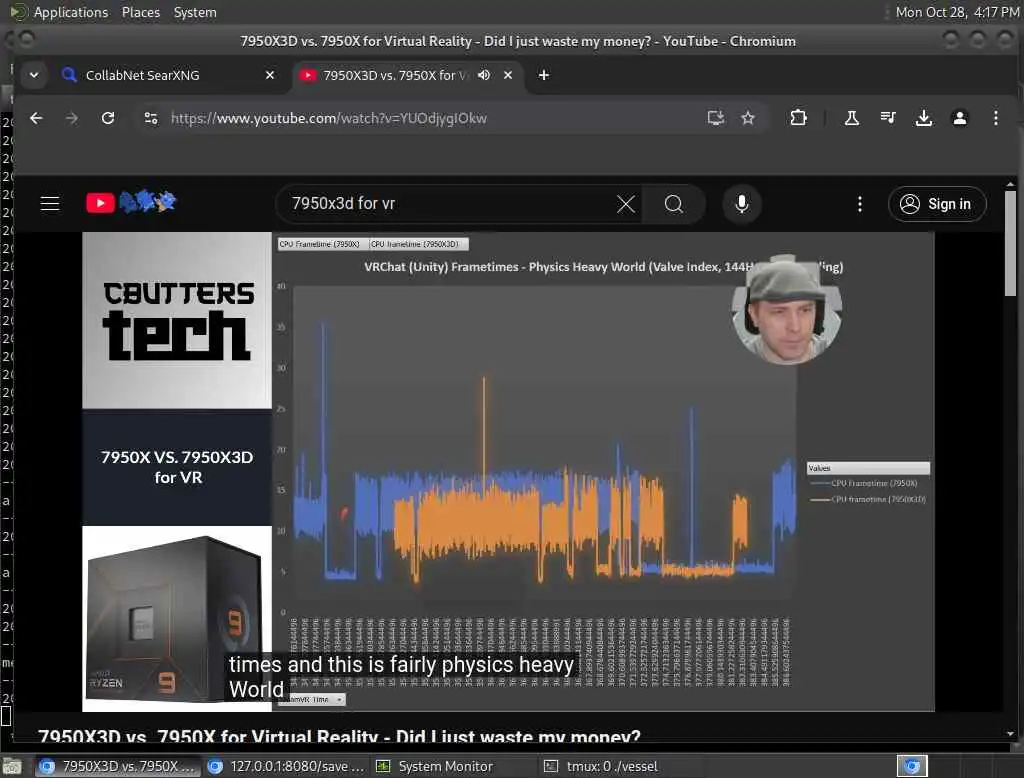Open the Extensions puzzle icon
The height and width of the screenshot is (778, 1024).
pyautogui.click(x=798, y=118)
